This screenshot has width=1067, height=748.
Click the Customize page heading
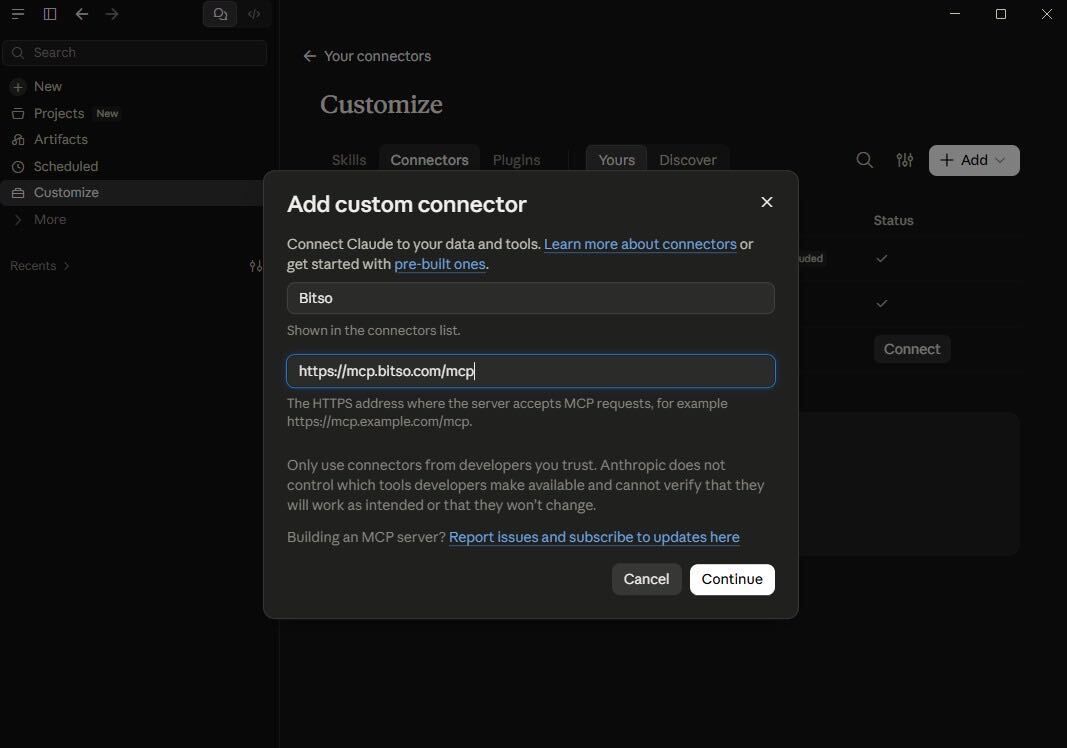click(x=382, y=104)
